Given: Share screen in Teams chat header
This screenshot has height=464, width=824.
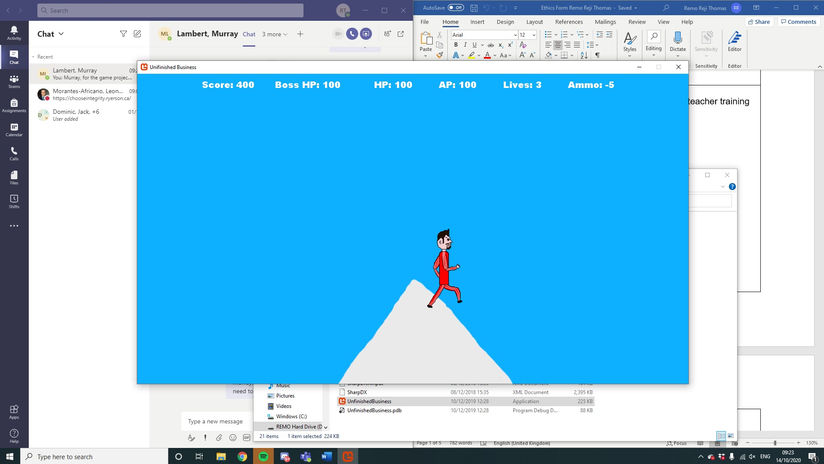Looking at the screenshot, I should click(366, 34).
